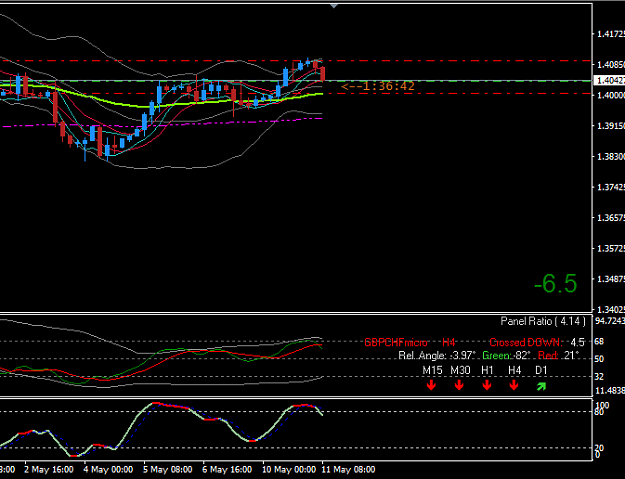Click the red down arrow under white H4 label

pos(514,385)
